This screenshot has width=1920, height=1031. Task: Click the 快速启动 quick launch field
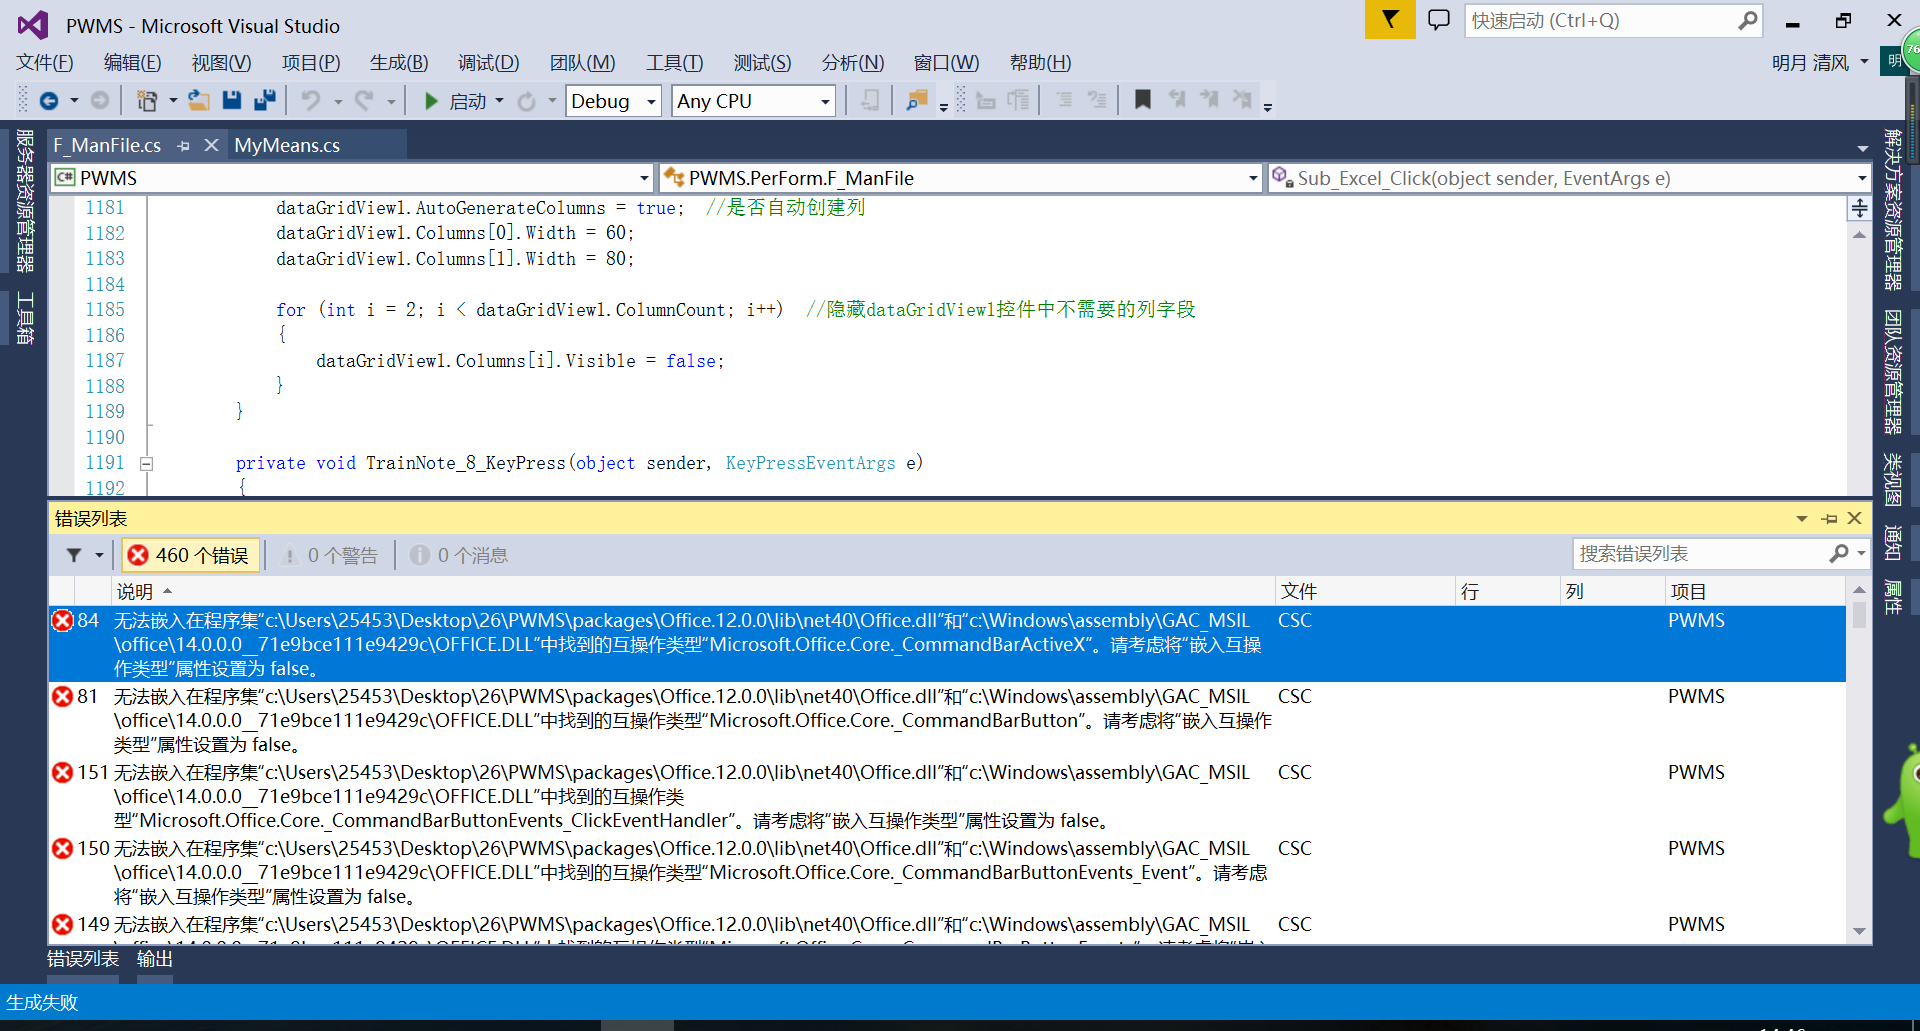pyautogui.click(x=1600, y=20)
